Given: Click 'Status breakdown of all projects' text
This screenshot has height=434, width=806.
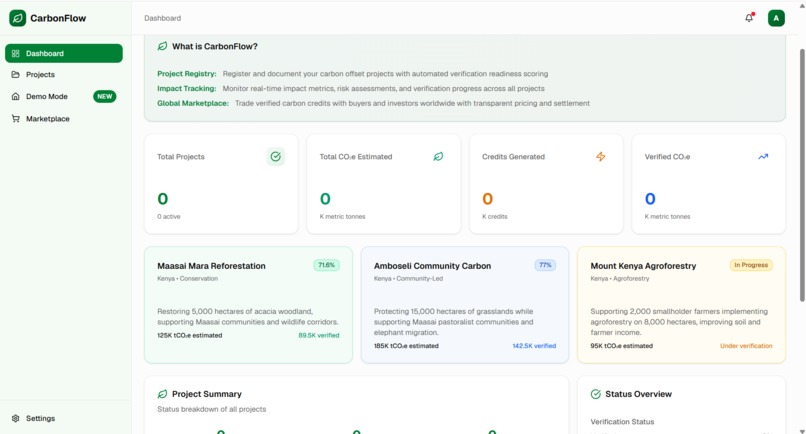Looking at the screenshot, I should 212,409.
